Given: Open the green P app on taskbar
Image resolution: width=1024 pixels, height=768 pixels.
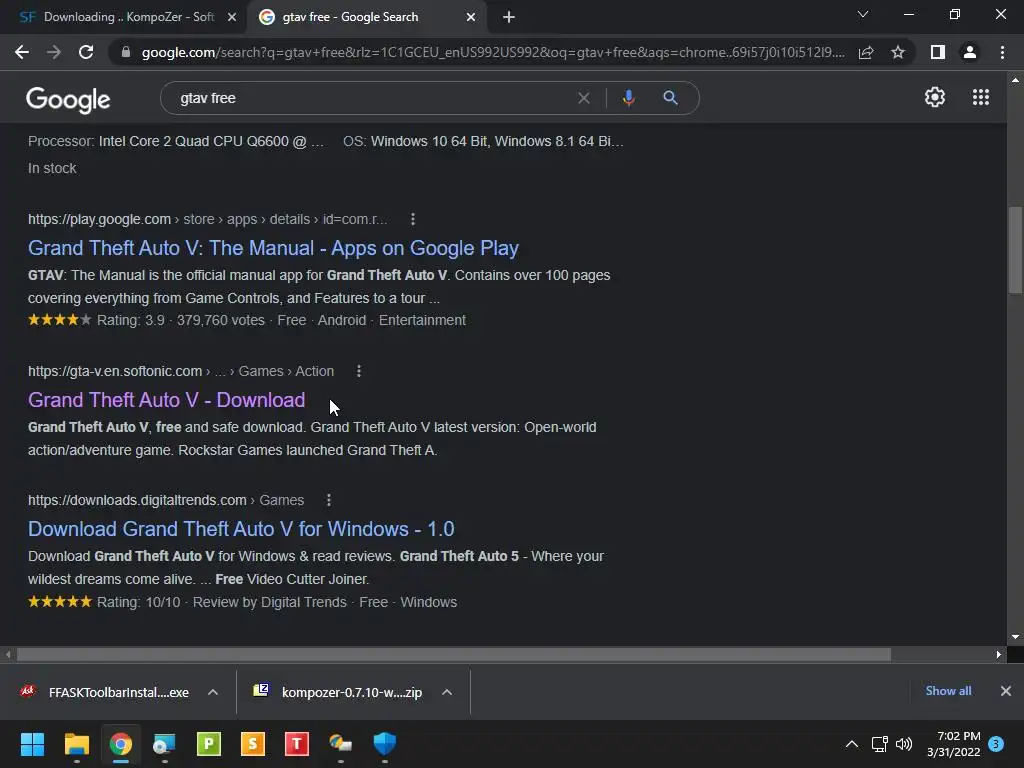Looking at the screenshot, I should click(x=209, y=744).
